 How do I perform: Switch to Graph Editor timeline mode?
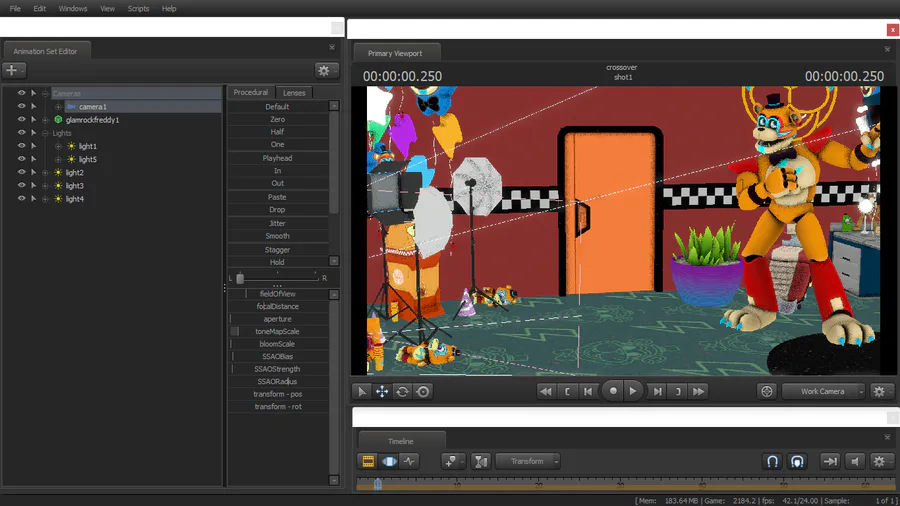point(409,461)
